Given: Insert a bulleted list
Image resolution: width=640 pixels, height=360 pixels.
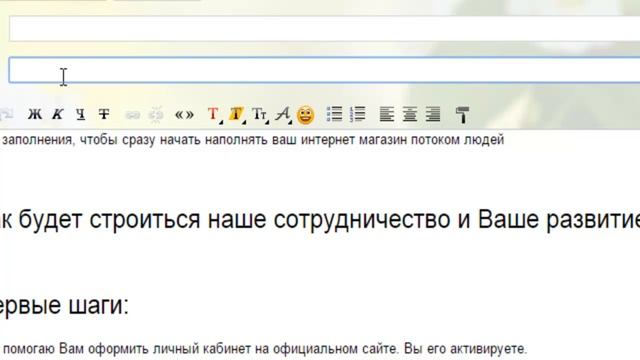Looking at the screenshot, I should (x=334, y=114).
